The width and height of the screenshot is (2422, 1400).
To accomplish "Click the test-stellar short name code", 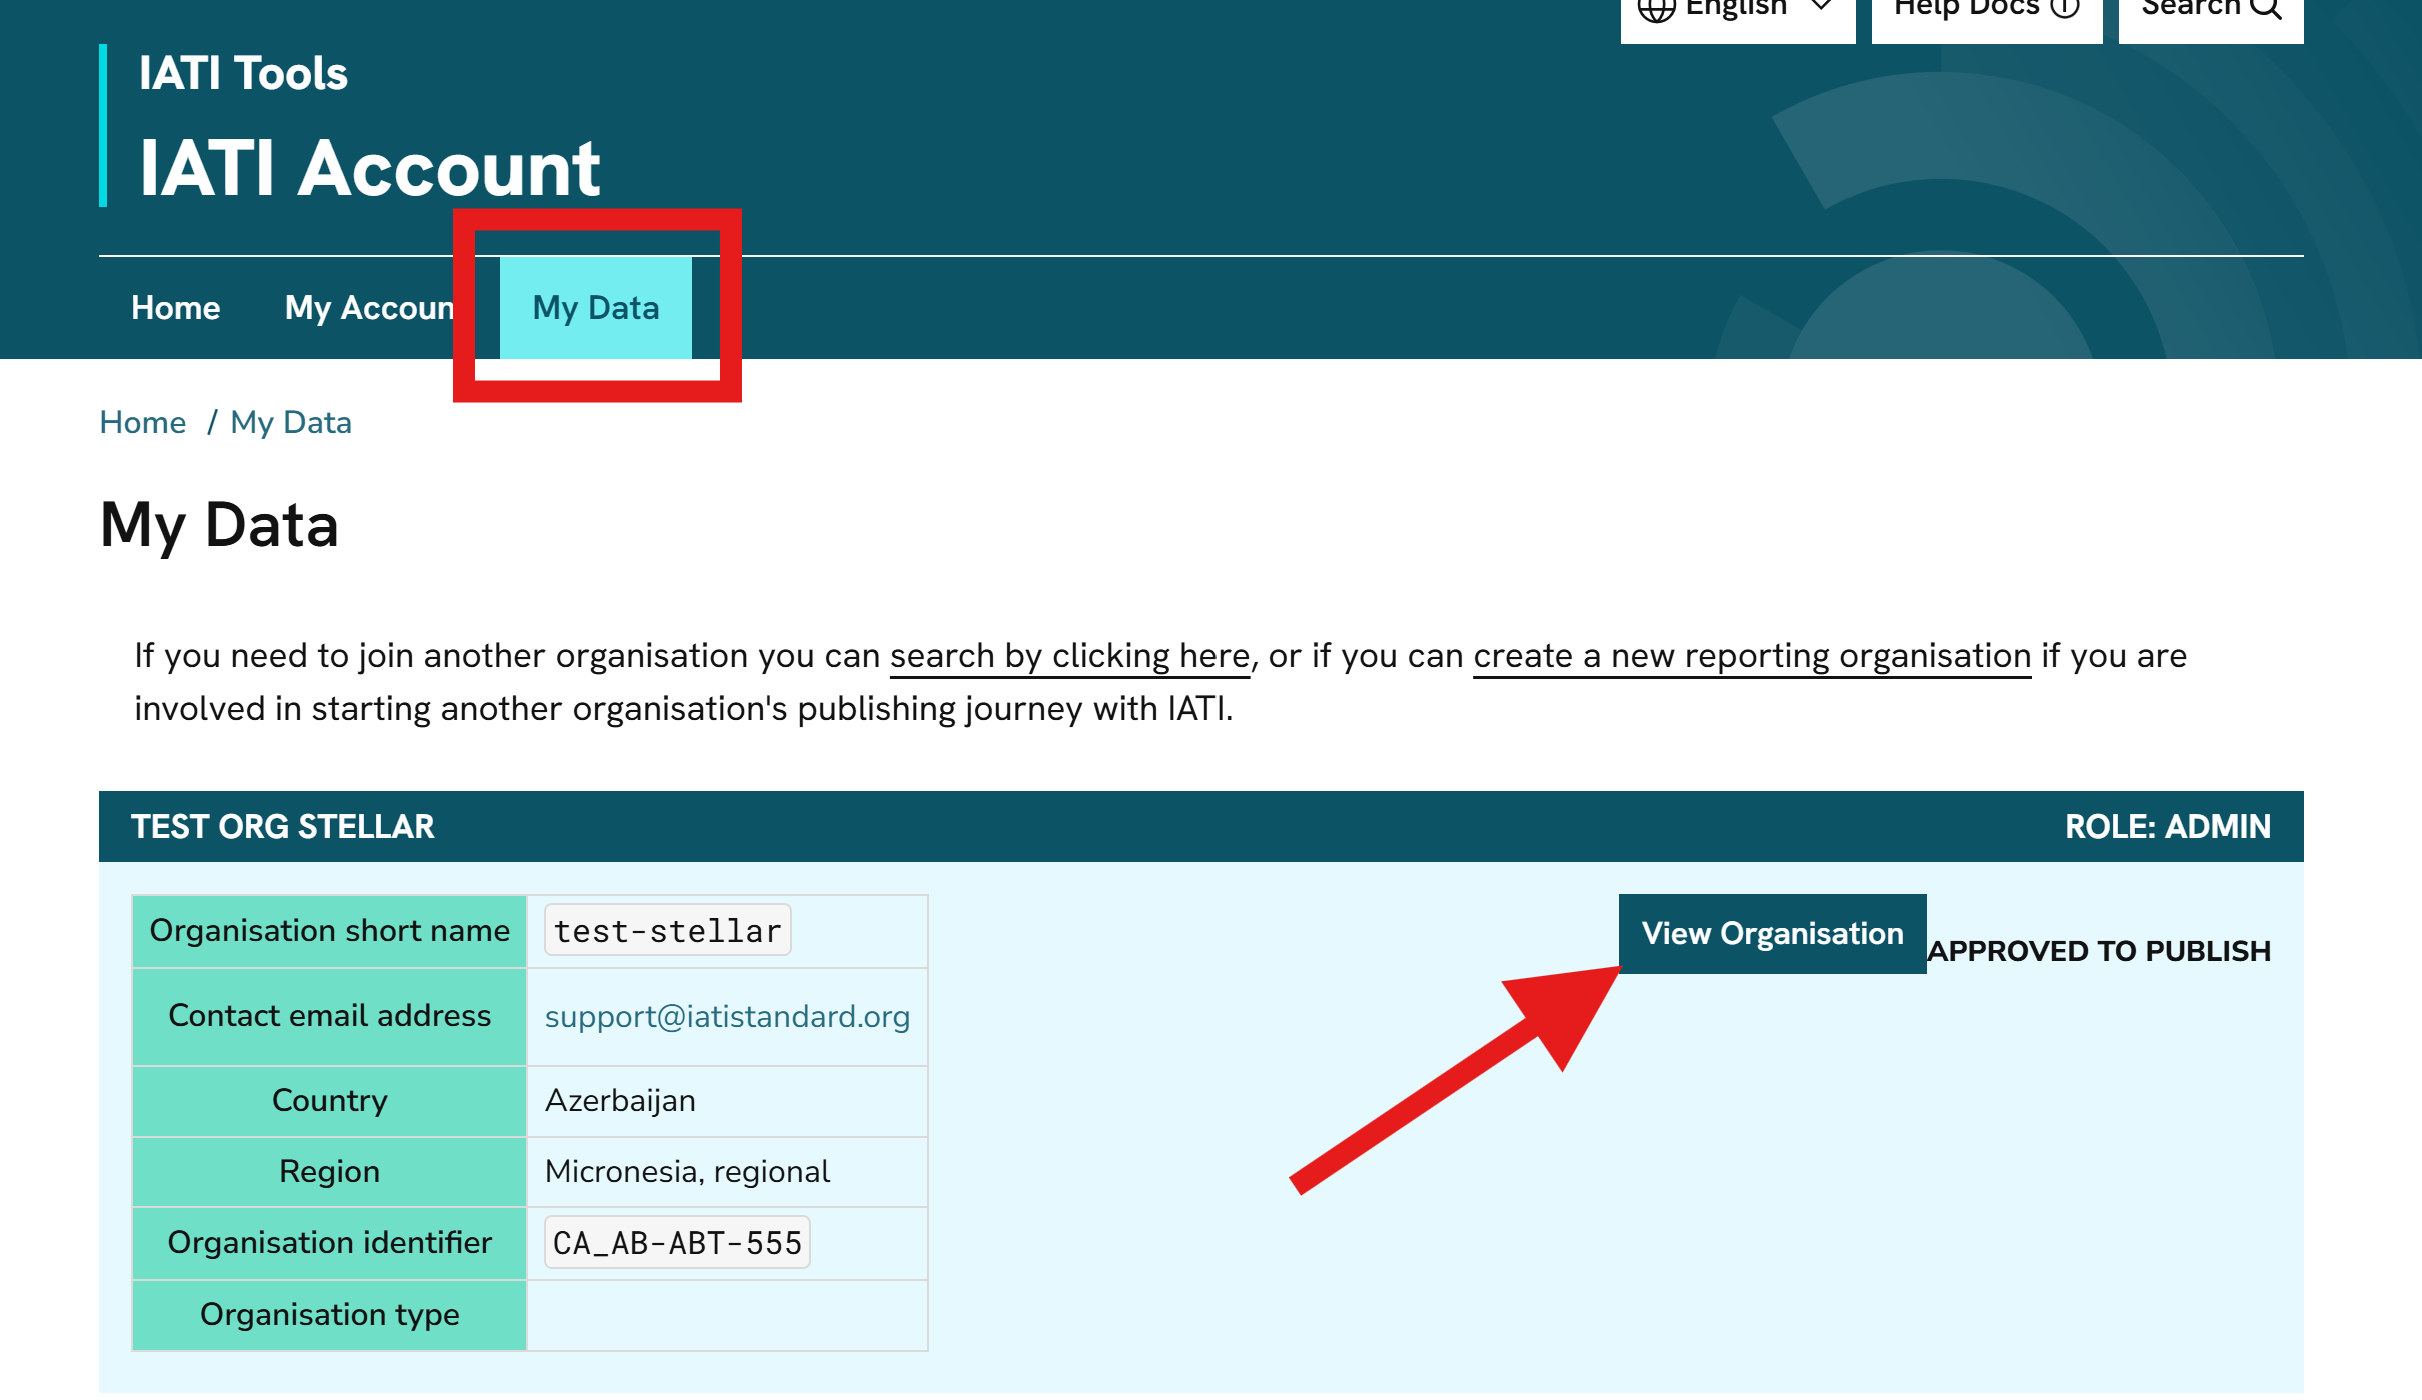I will point(667,931).
